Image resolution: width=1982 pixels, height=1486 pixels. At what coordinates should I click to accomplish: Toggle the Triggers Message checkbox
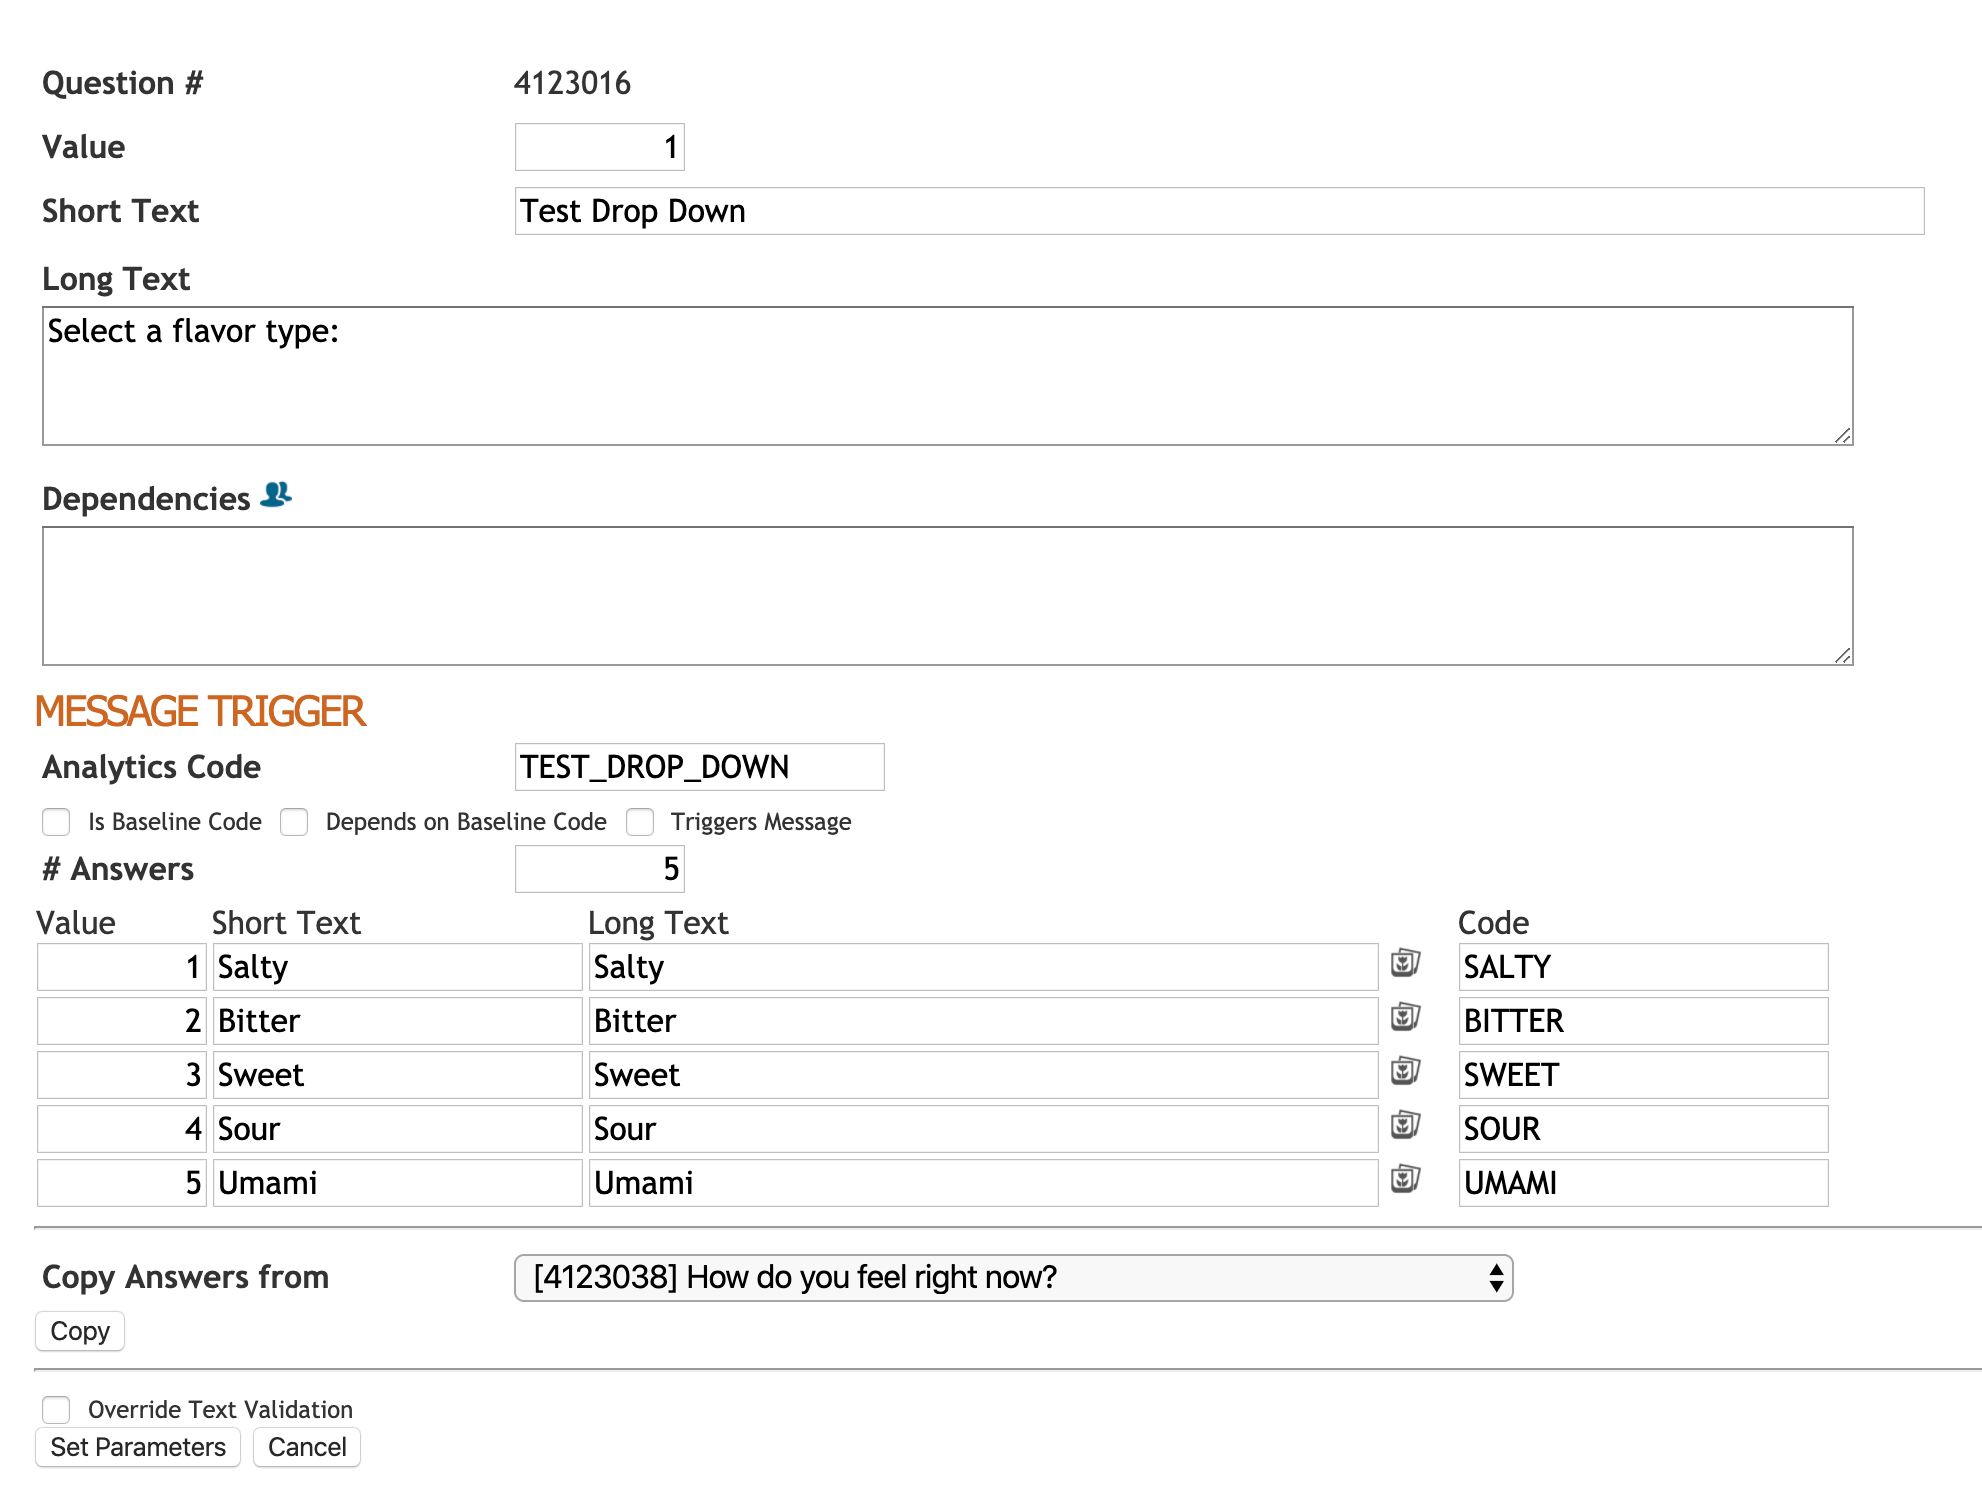click(x=640, y=822)
